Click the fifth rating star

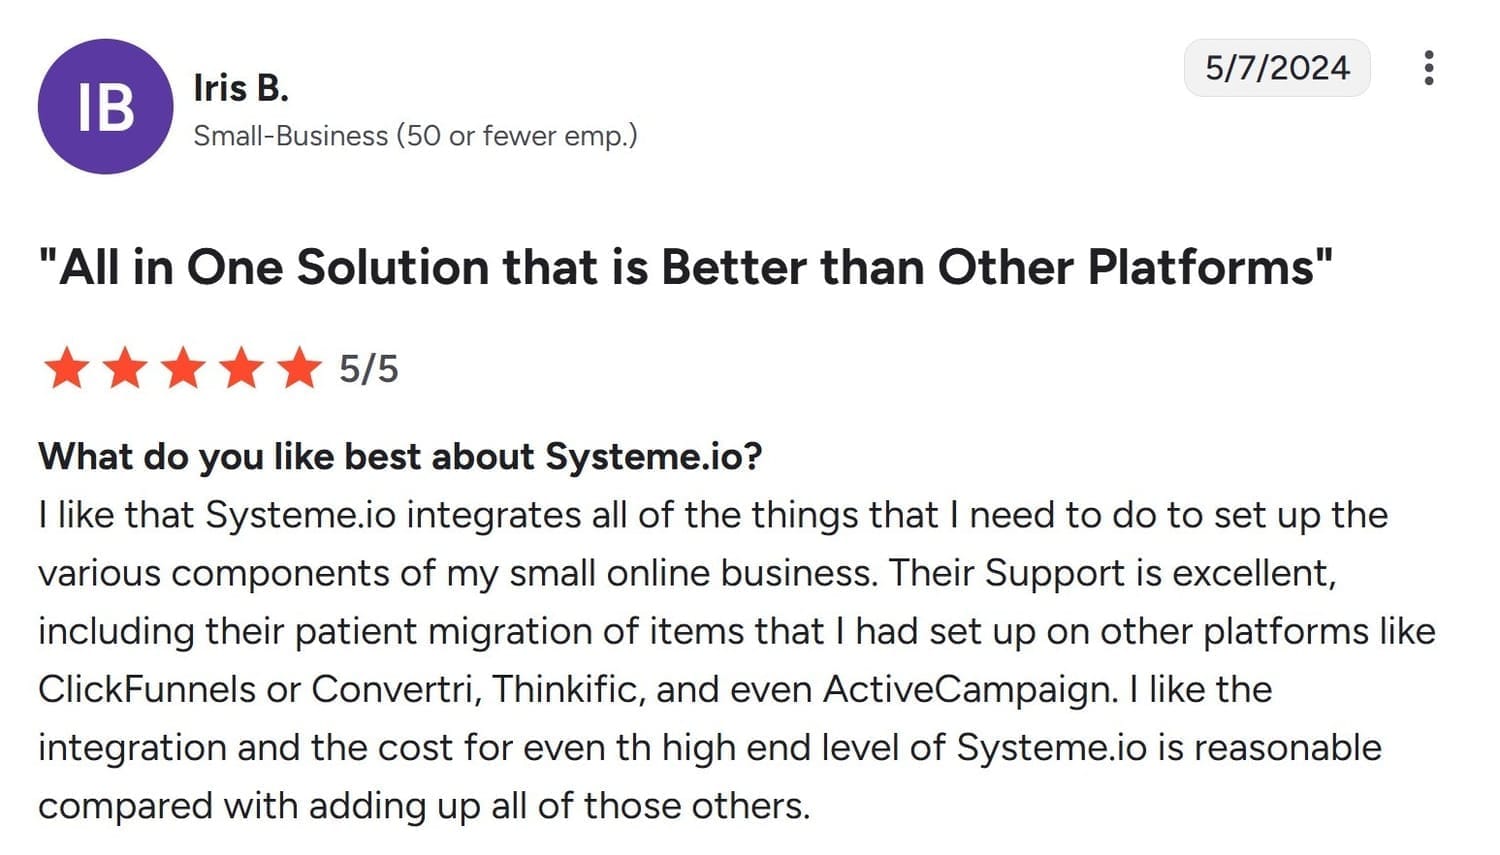[x=299, y=369]
